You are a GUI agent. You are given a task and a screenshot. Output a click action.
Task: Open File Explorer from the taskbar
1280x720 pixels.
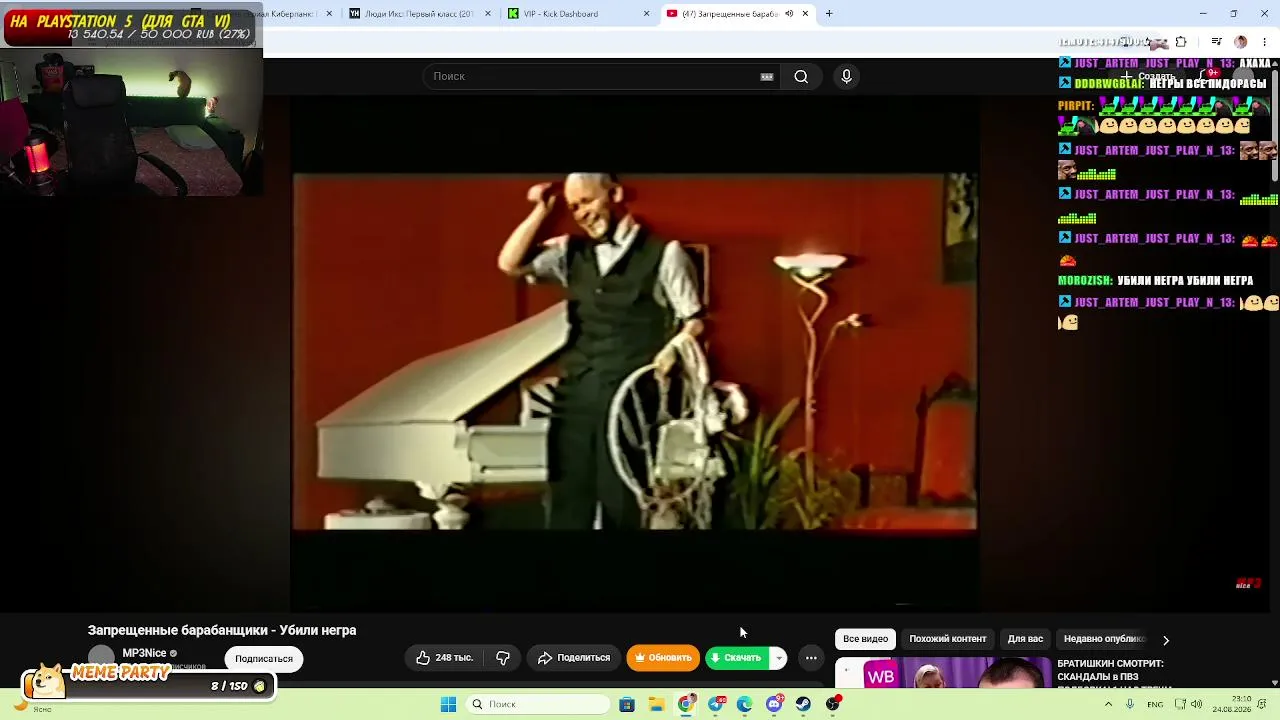[656, 704]
